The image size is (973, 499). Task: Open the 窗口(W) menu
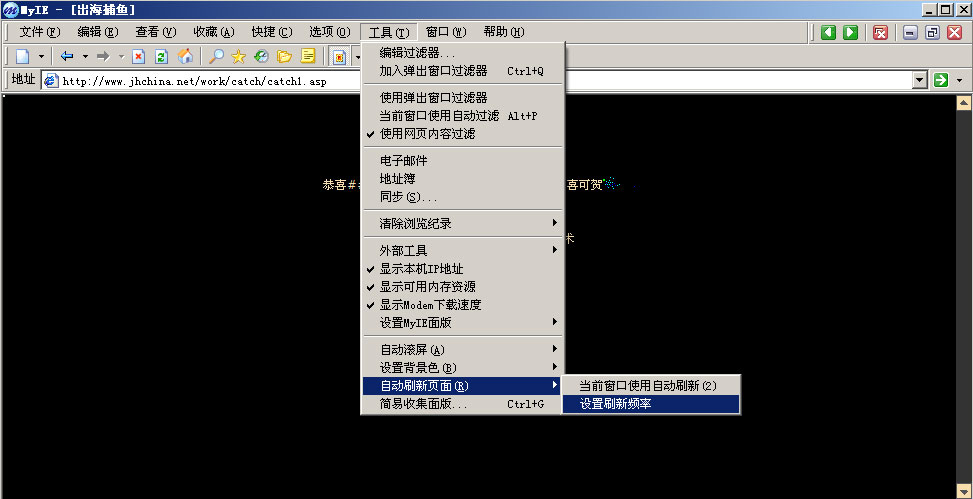[x=446, y=32]
